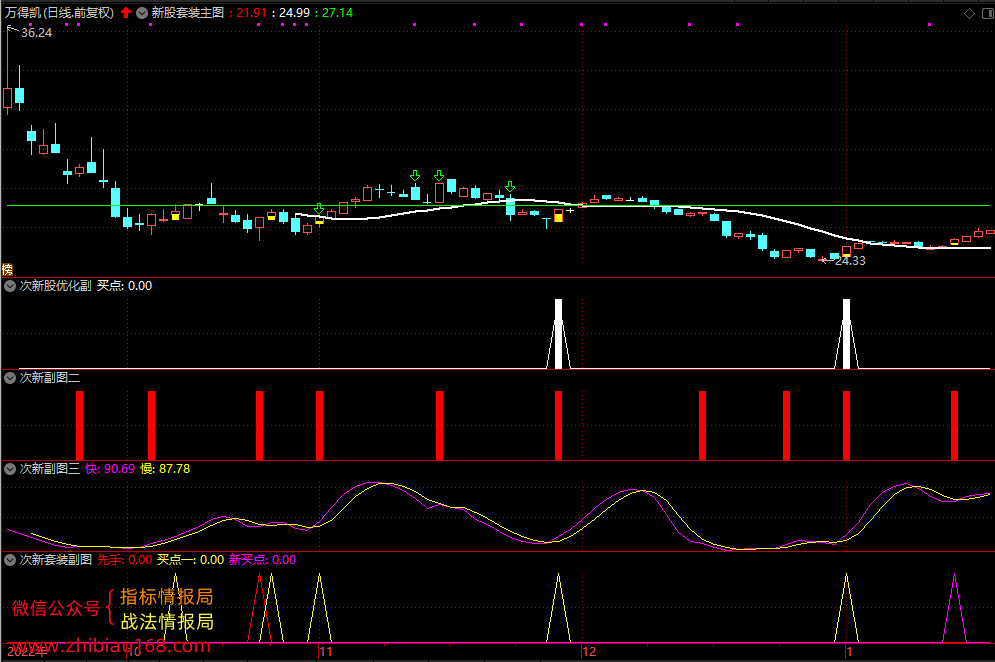The height and width of the screenshot is (662, 995).
Task: Click the white value 24.99 in the header
Action: (x=294, y=13)
